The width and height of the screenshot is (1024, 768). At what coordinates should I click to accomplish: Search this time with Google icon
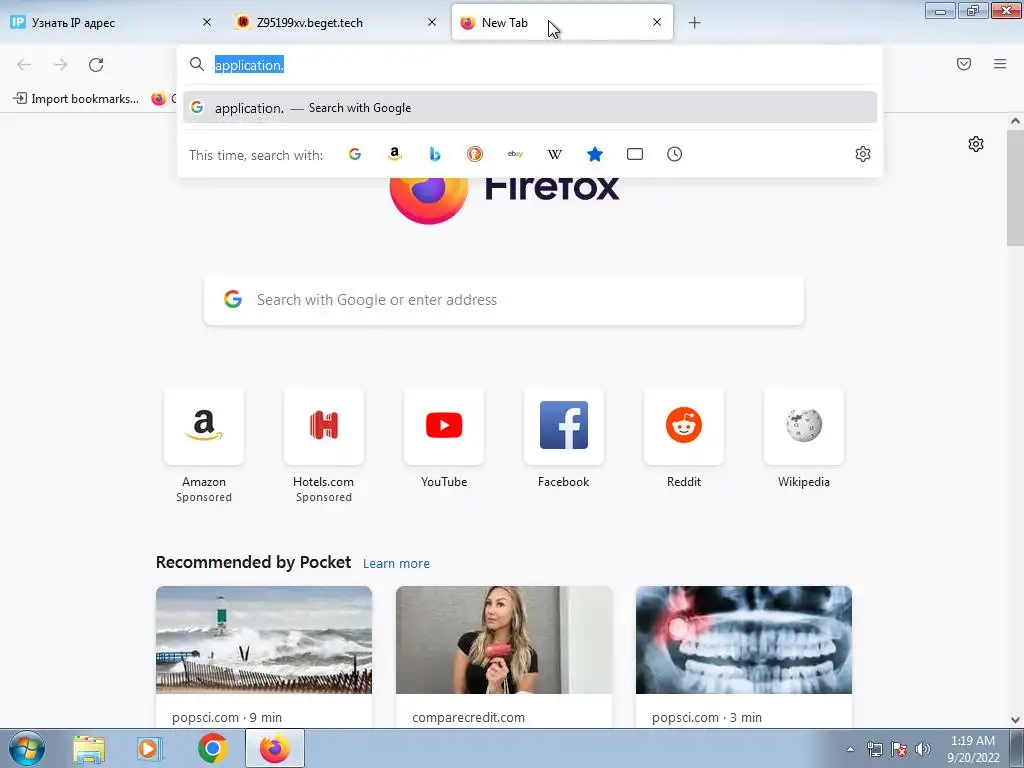tap(355, 154)
